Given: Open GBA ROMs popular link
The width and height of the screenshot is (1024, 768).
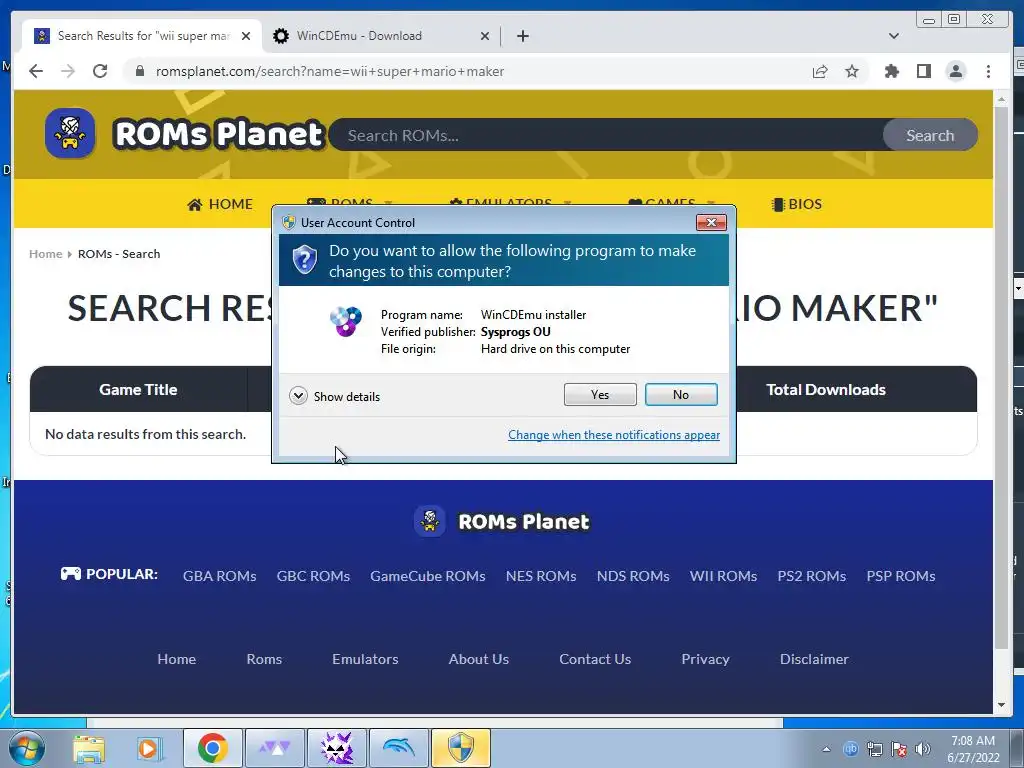Looking at the screenshot, I should click(x=219, y=576).
